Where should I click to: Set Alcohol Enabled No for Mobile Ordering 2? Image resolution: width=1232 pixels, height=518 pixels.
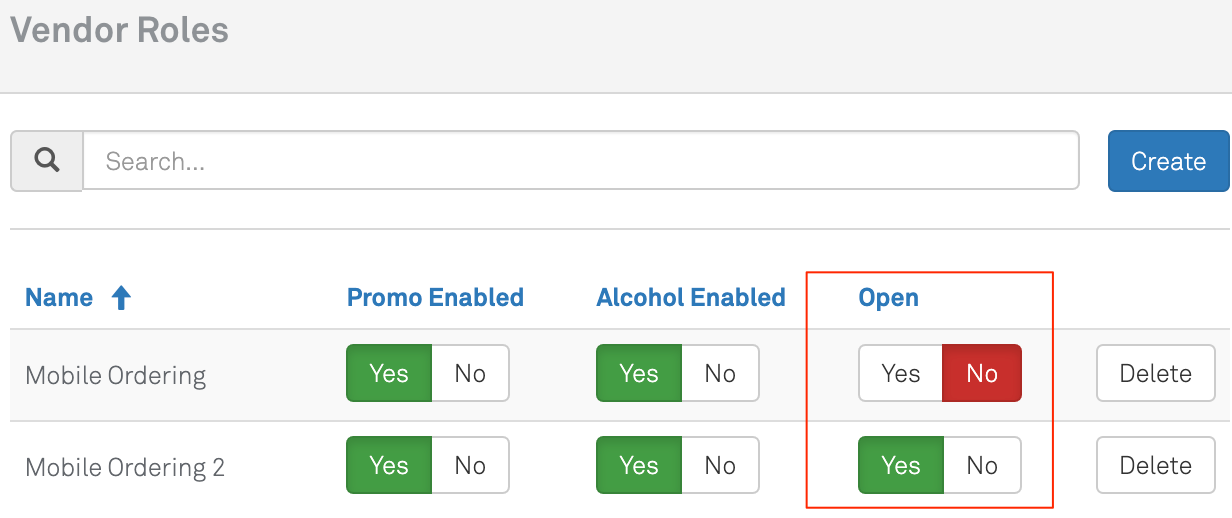tap(720, 466)
